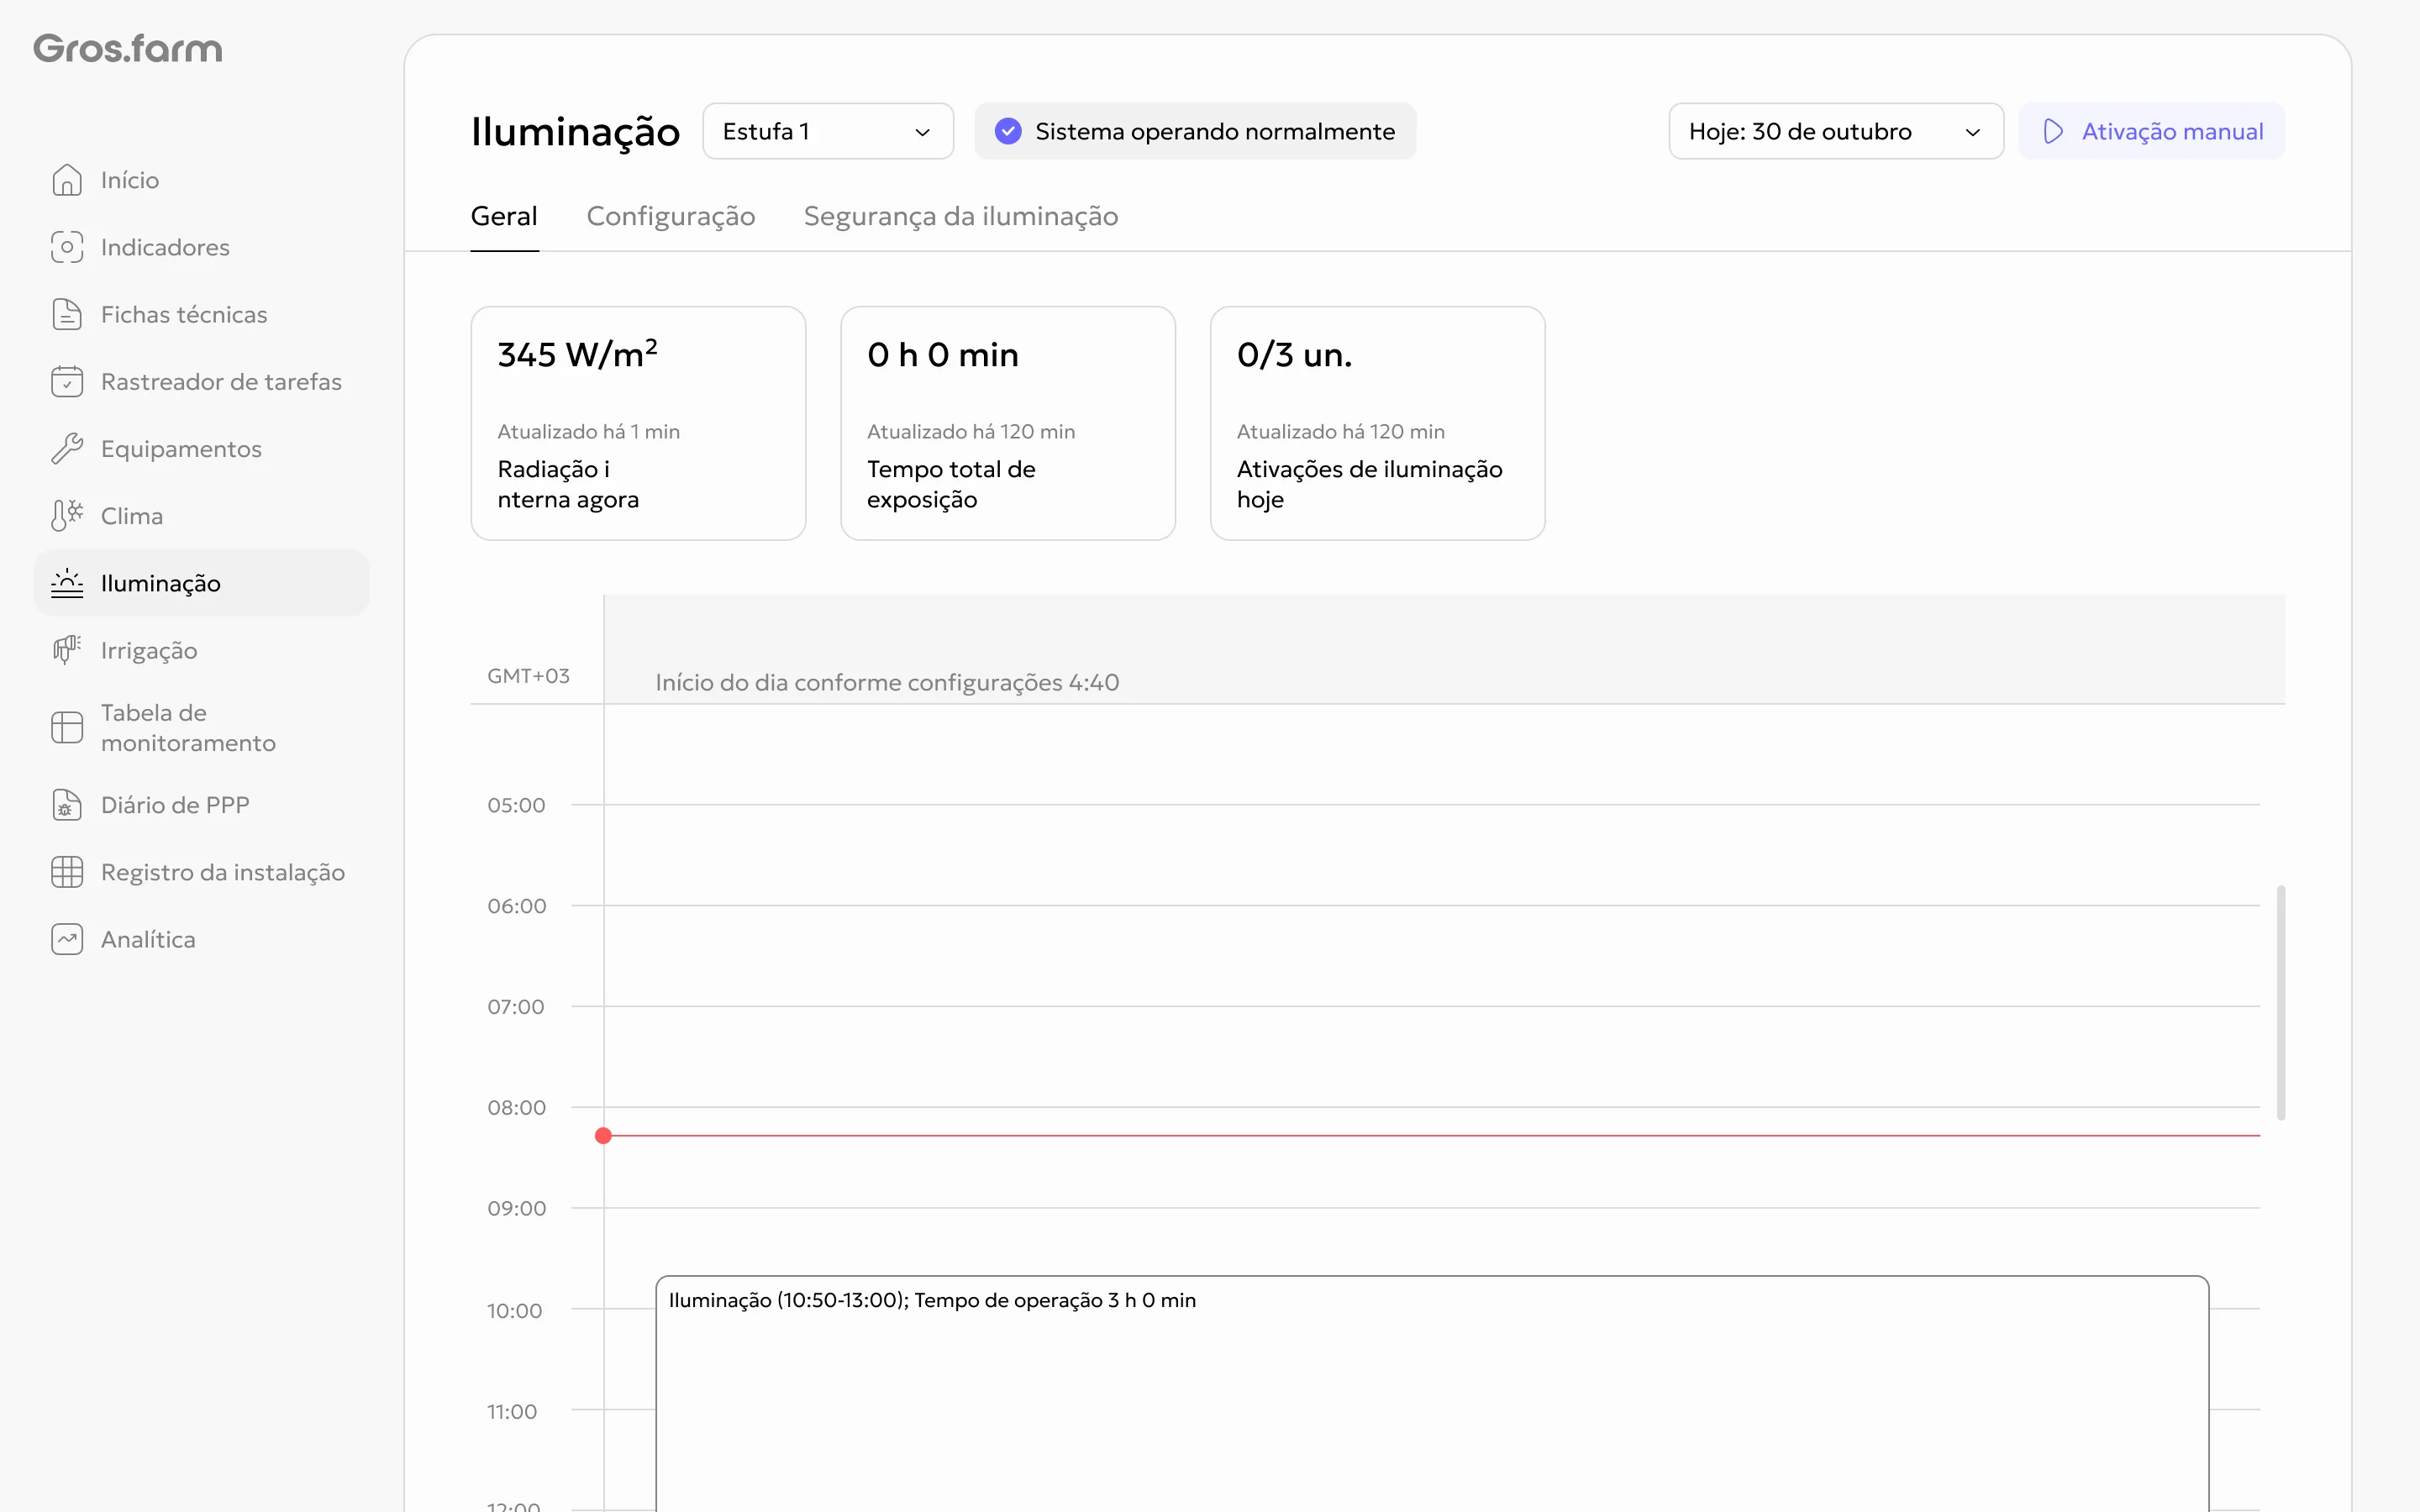Click the 'Início do dia conforme configurações 4:40' text
The height and width of the screenshot is (1512, 2420).
(x=887, y=682)
